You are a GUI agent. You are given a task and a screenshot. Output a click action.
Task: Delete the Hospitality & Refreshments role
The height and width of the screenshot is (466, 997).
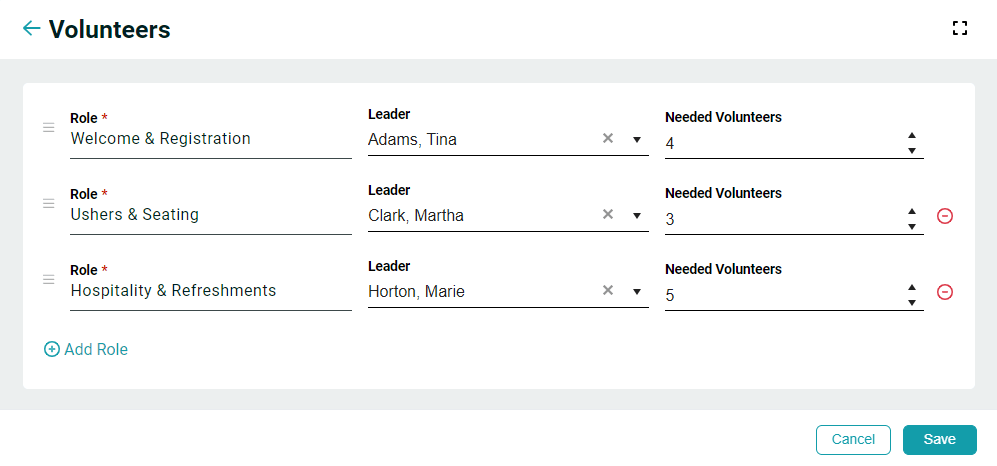(x=945, y=292)
